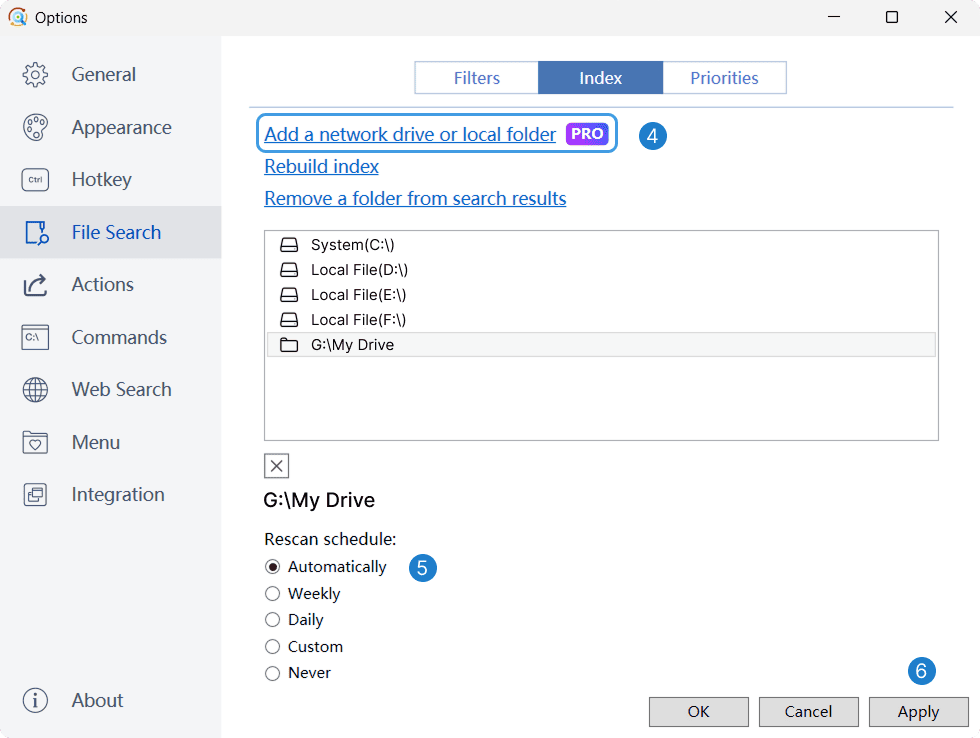The height and width of the screenshot is (738, 980).
Task: Select Custom rescan schedule
Action: pos(304,647)
